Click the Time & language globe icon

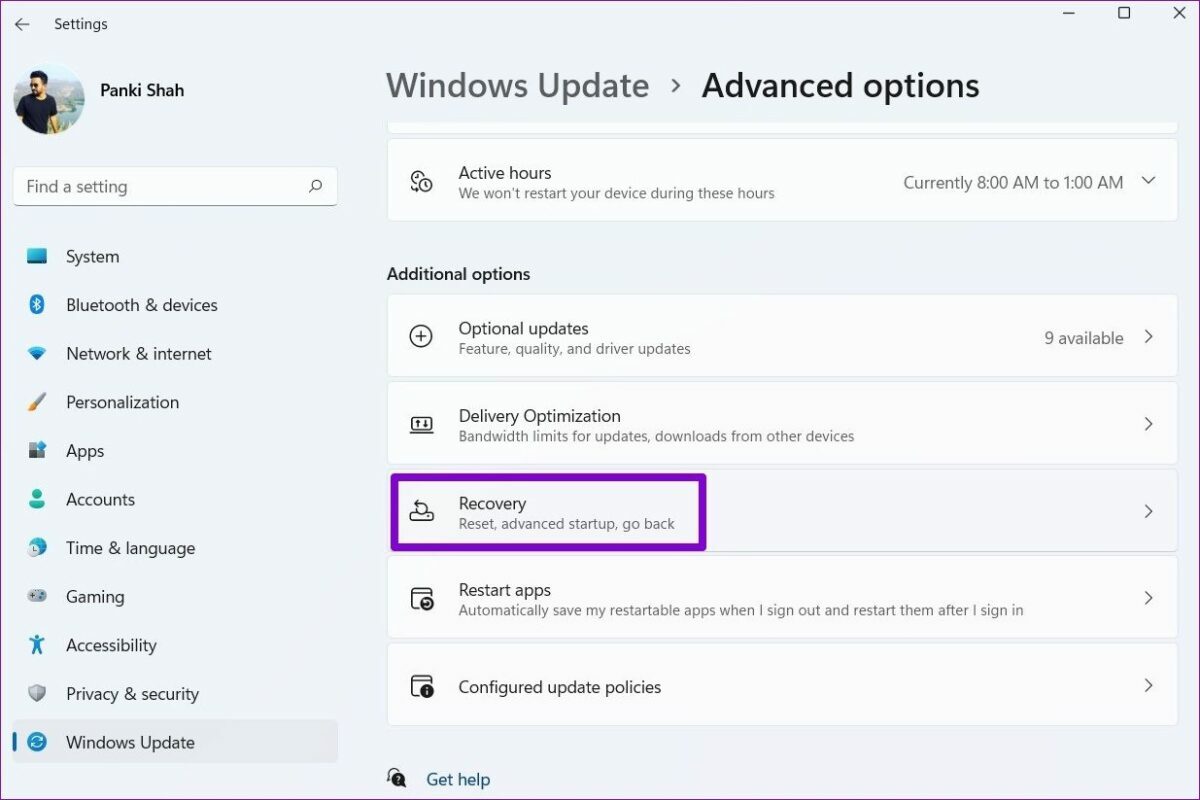37,548
